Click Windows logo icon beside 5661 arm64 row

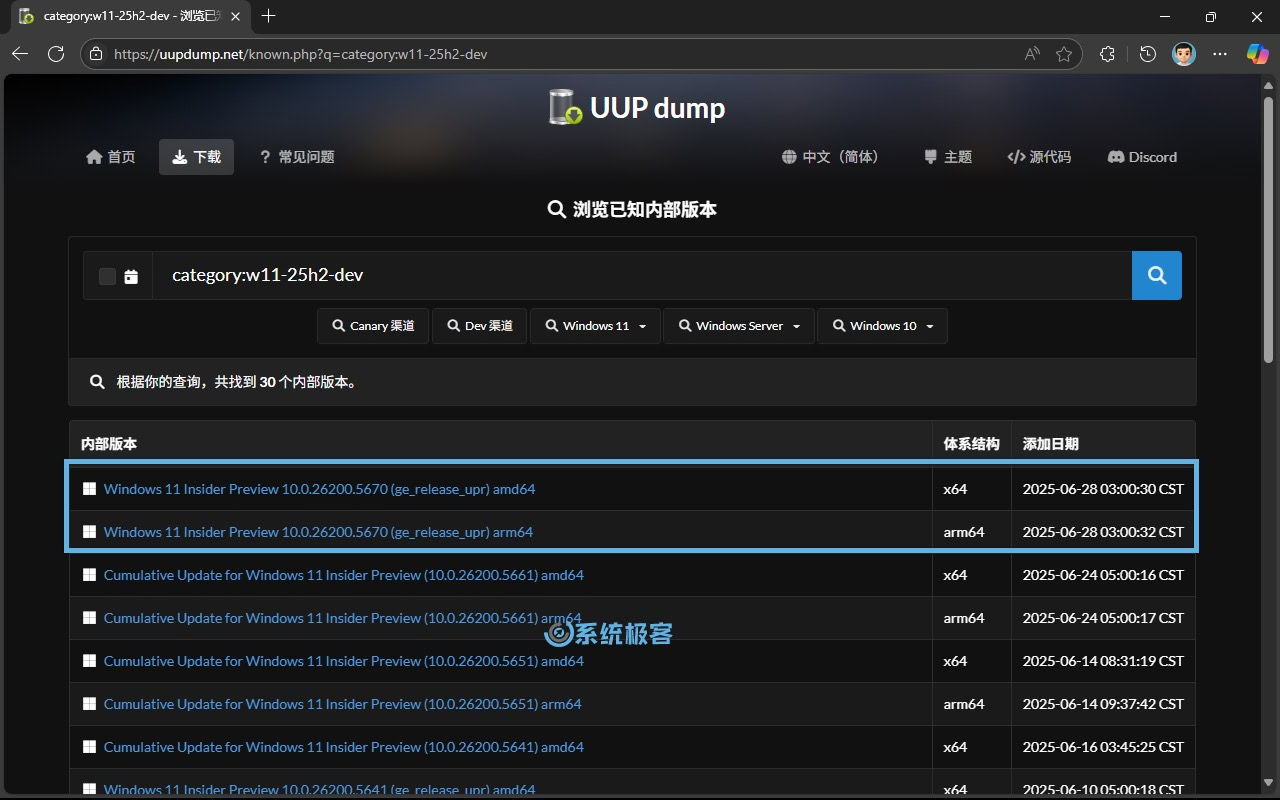[89, 618]
